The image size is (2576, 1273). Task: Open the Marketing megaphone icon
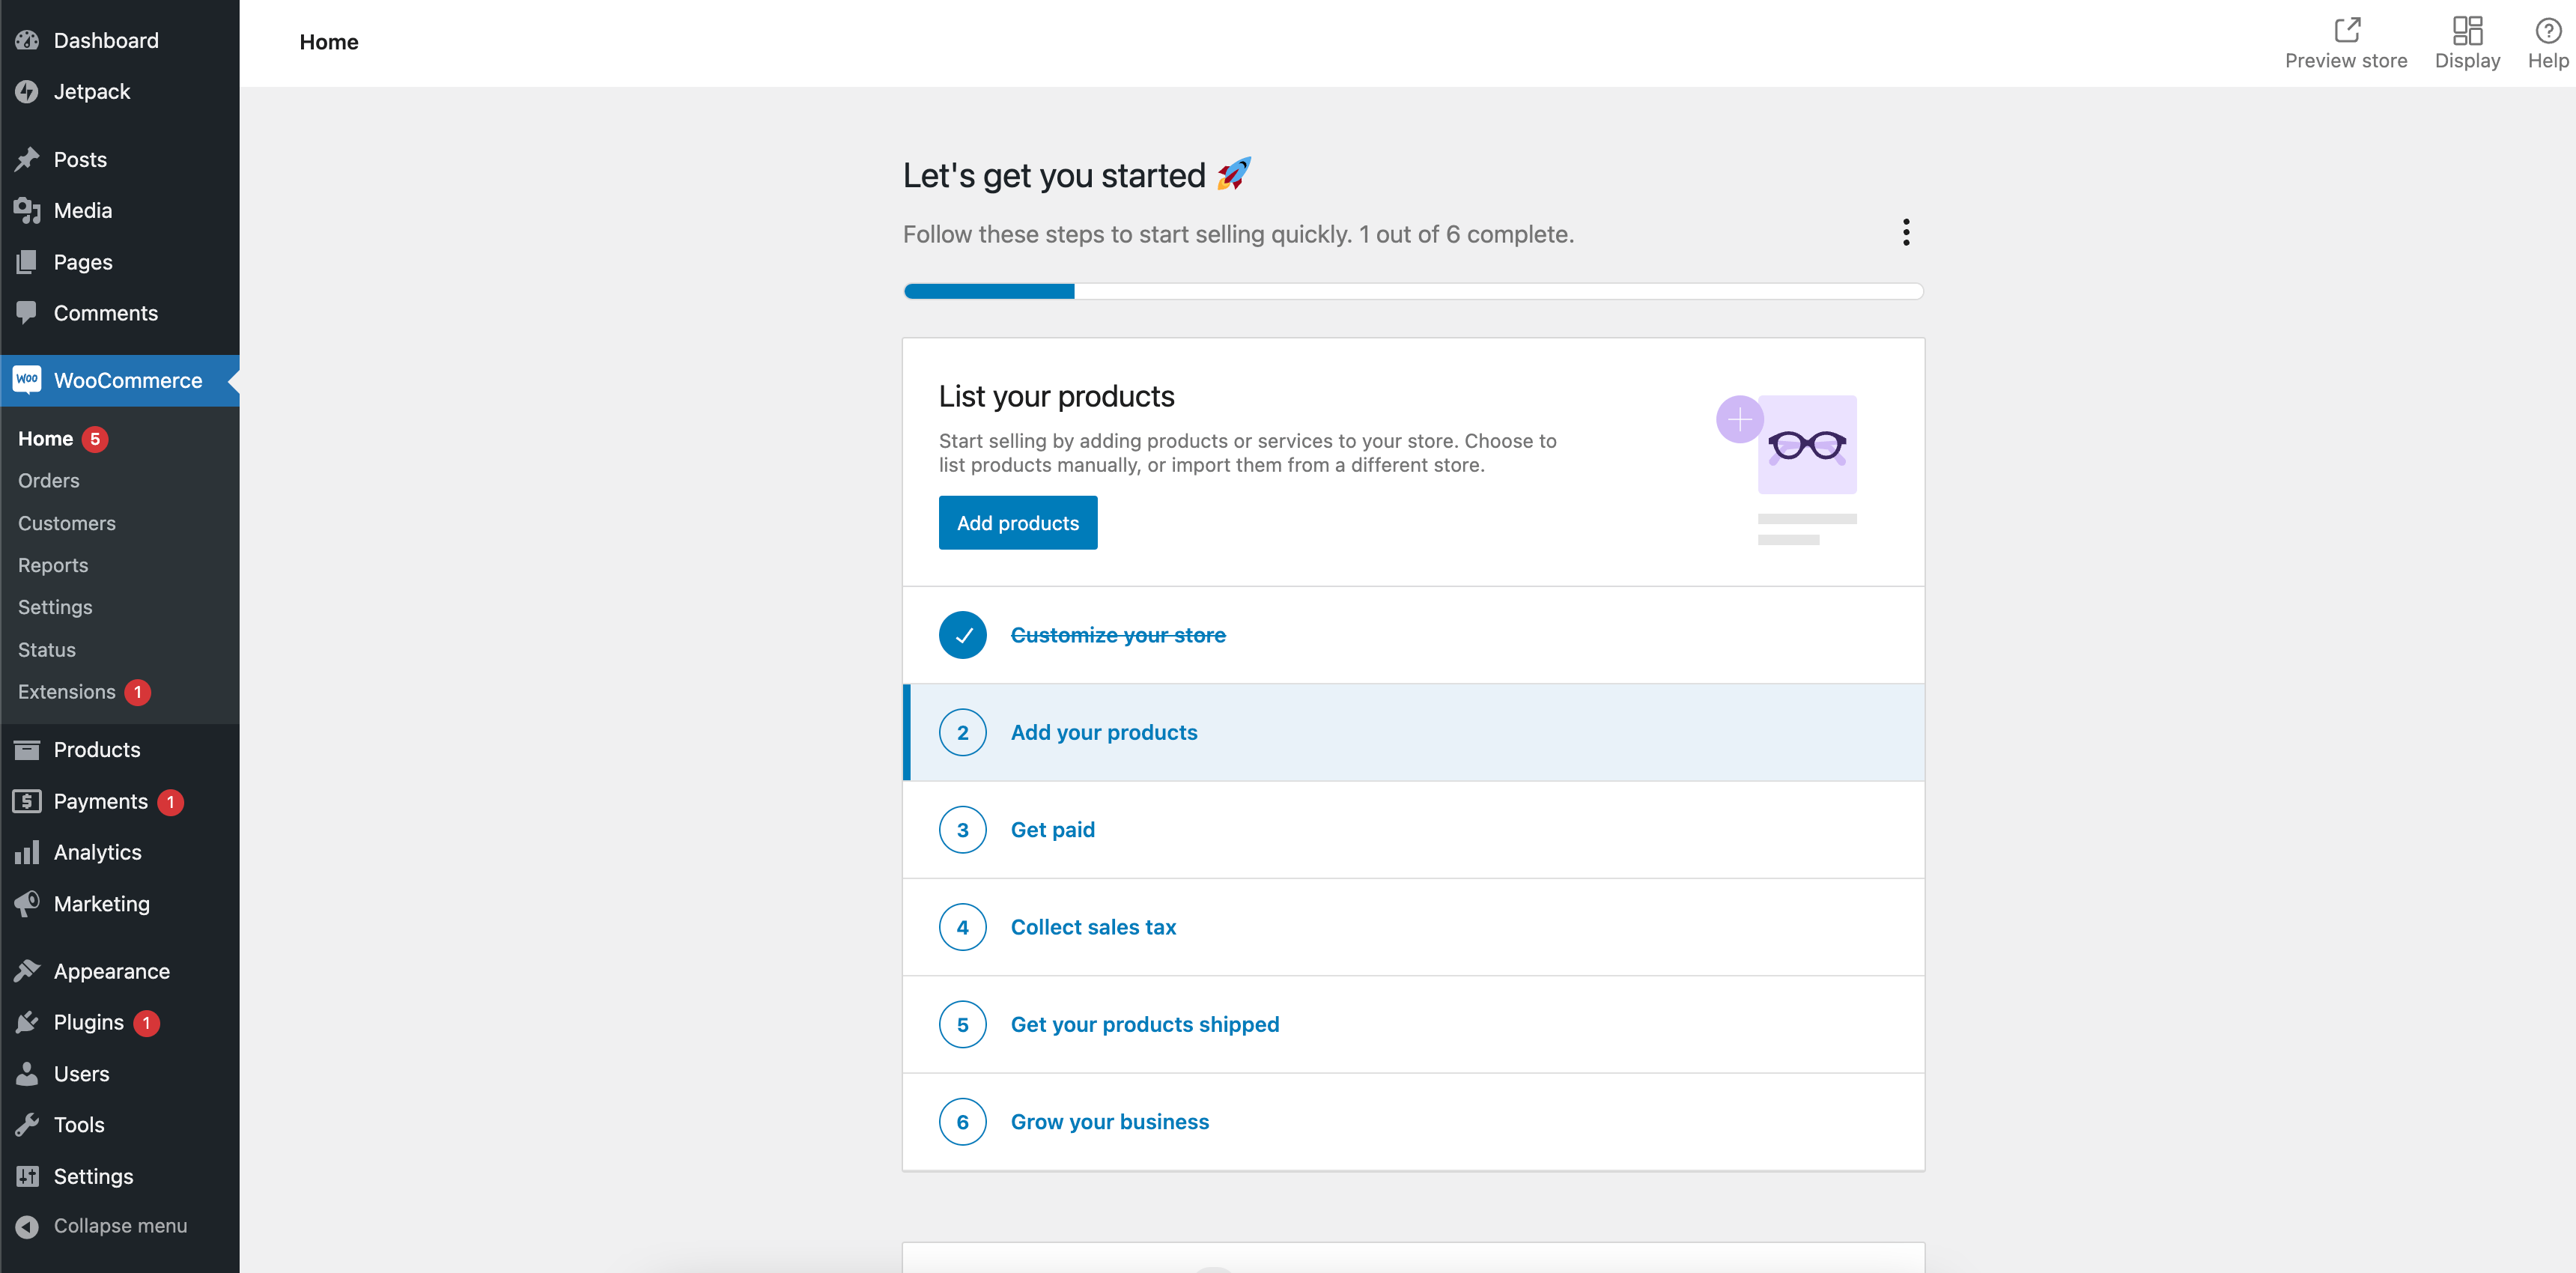[27, 903]
